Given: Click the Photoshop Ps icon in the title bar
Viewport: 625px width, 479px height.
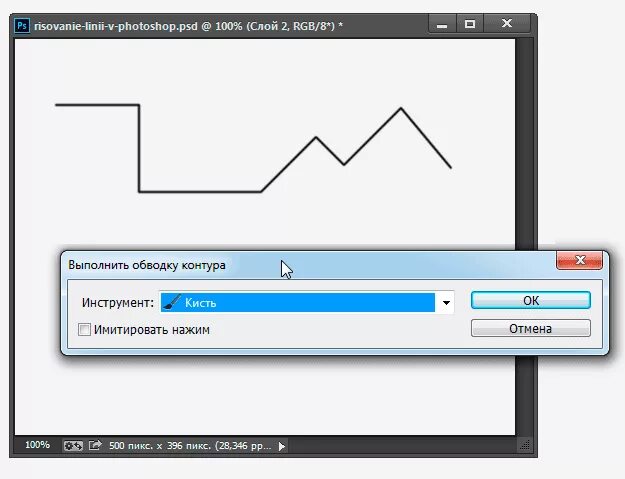Looking at the screenshot, I should (x=22, y=26).
